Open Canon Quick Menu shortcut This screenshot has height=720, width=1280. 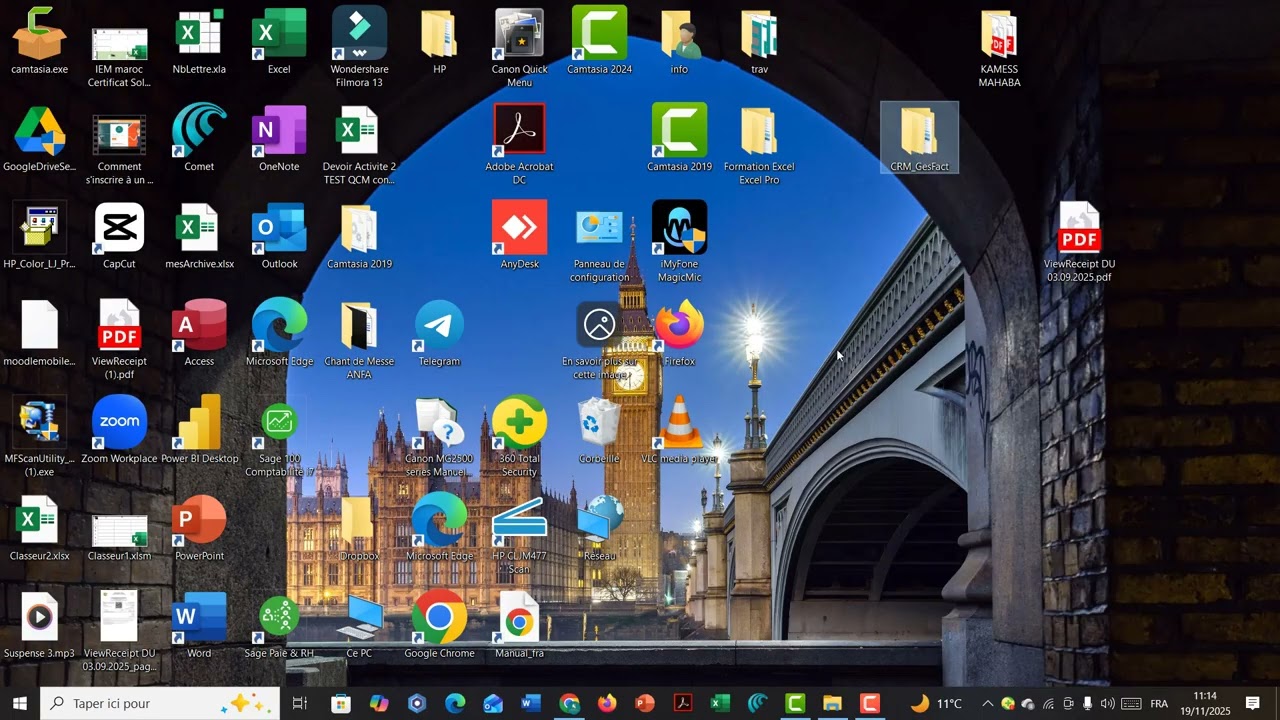click(519, 47)
